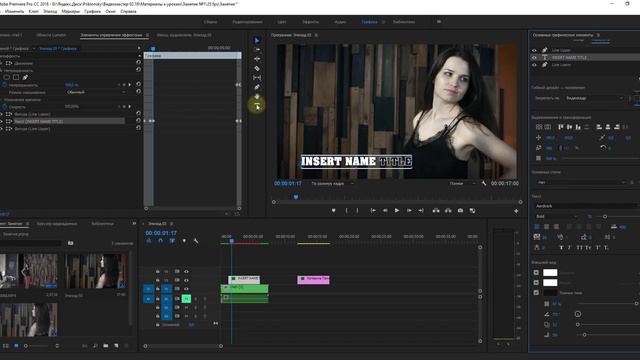This screenshot has width=640, height=360.
Task: Open the Button Editor plus icon
Action: tap(516, 211)
